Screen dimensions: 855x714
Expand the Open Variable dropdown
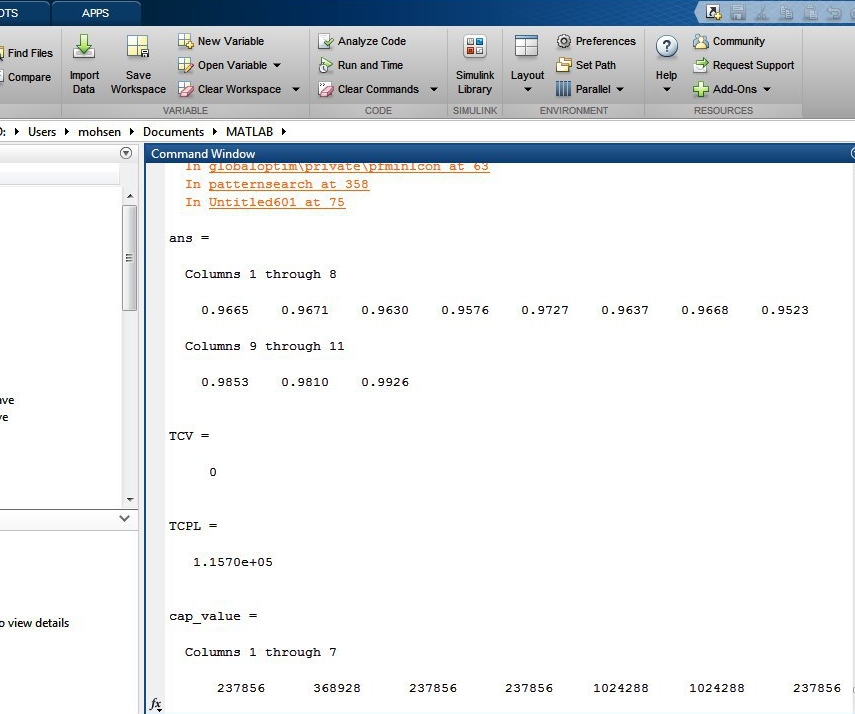(x=277, y=66)
